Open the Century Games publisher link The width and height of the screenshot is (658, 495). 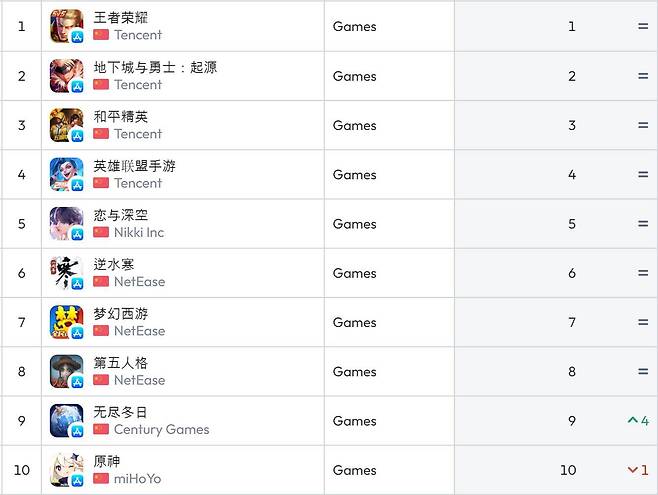[x=162, y=430]
